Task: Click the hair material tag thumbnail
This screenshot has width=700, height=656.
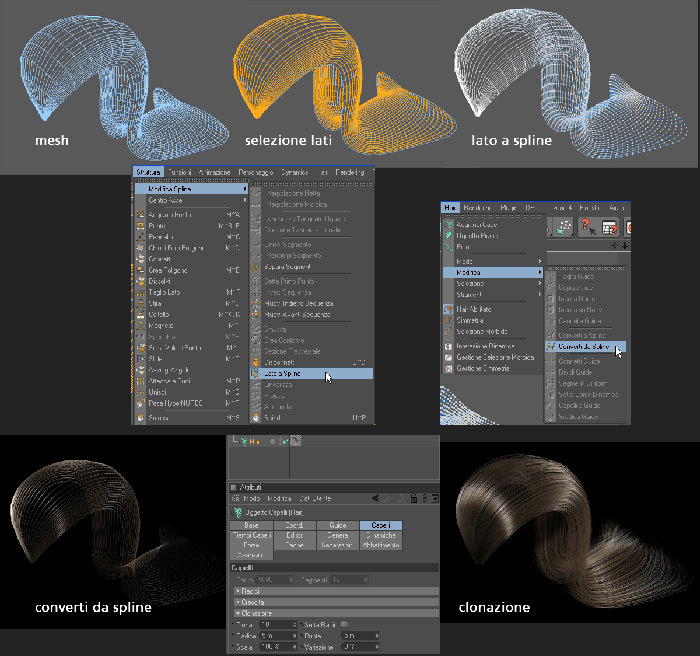Action: 296,441
